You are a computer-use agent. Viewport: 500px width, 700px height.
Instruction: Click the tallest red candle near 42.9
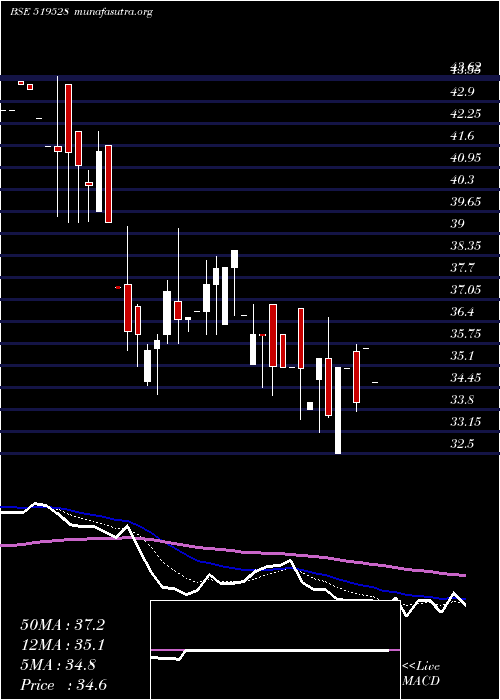68,118
